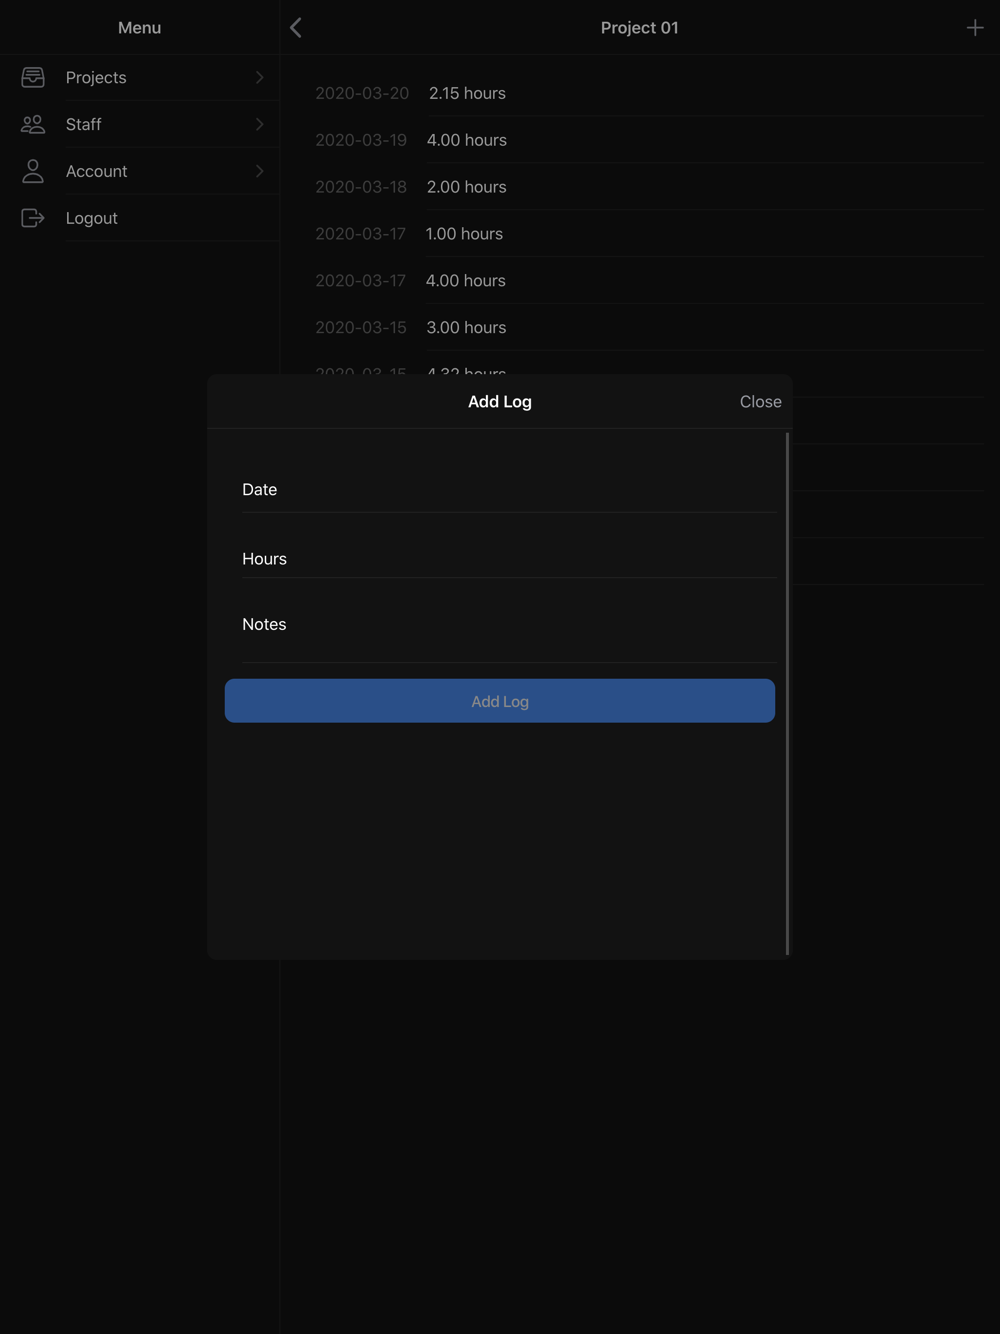1000x1334 pixels.
Task: Go back with the left chevron
Action: coord(296,28)
